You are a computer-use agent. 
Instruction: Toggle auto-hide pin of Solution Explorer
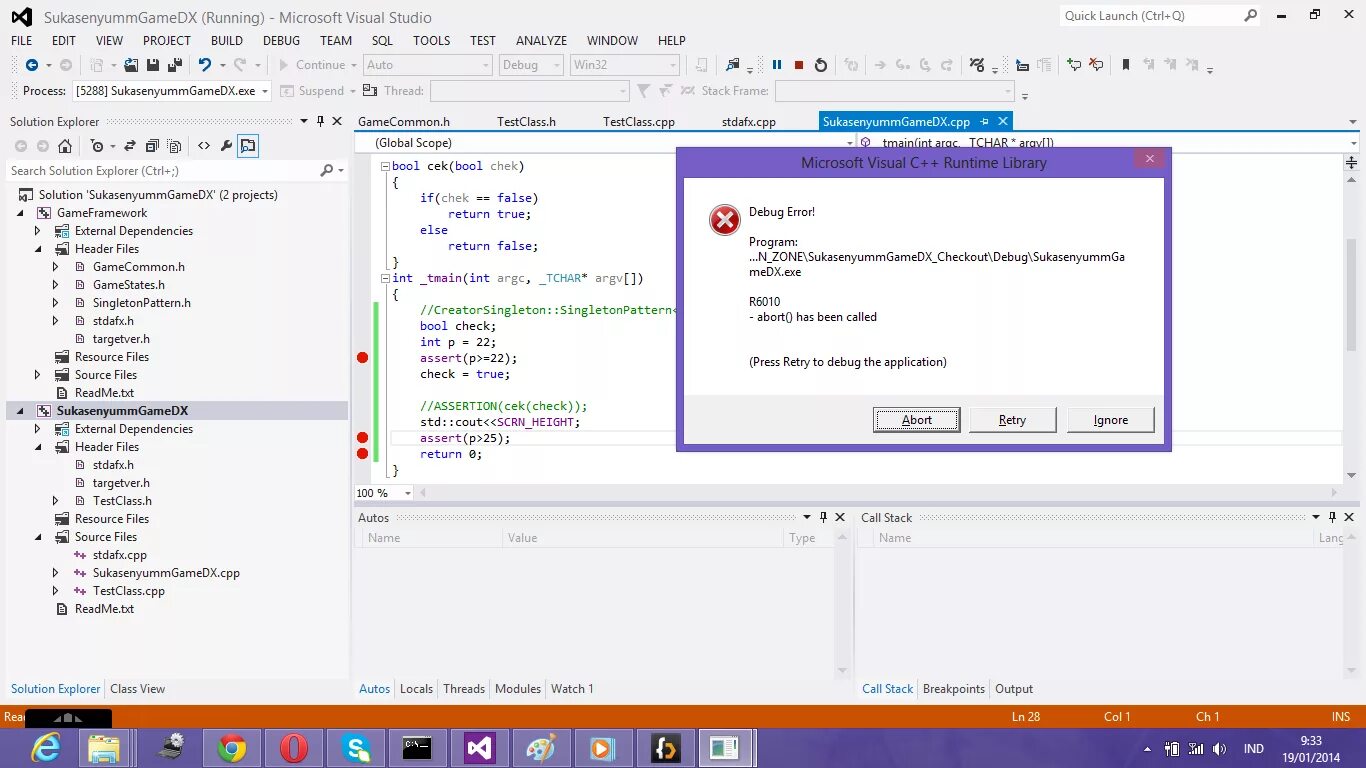(320, 121)
